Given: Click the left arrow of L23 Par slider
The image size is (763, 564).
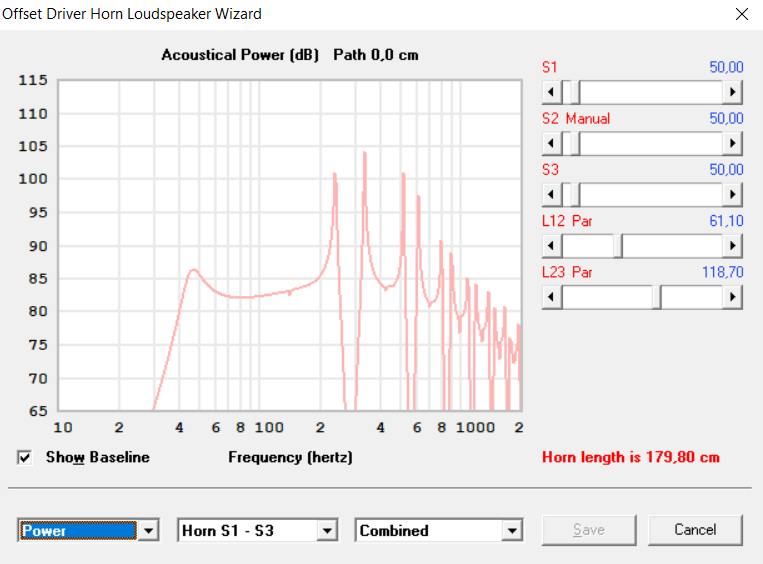Looking at the screenshot, I should [x=552, y=297].
